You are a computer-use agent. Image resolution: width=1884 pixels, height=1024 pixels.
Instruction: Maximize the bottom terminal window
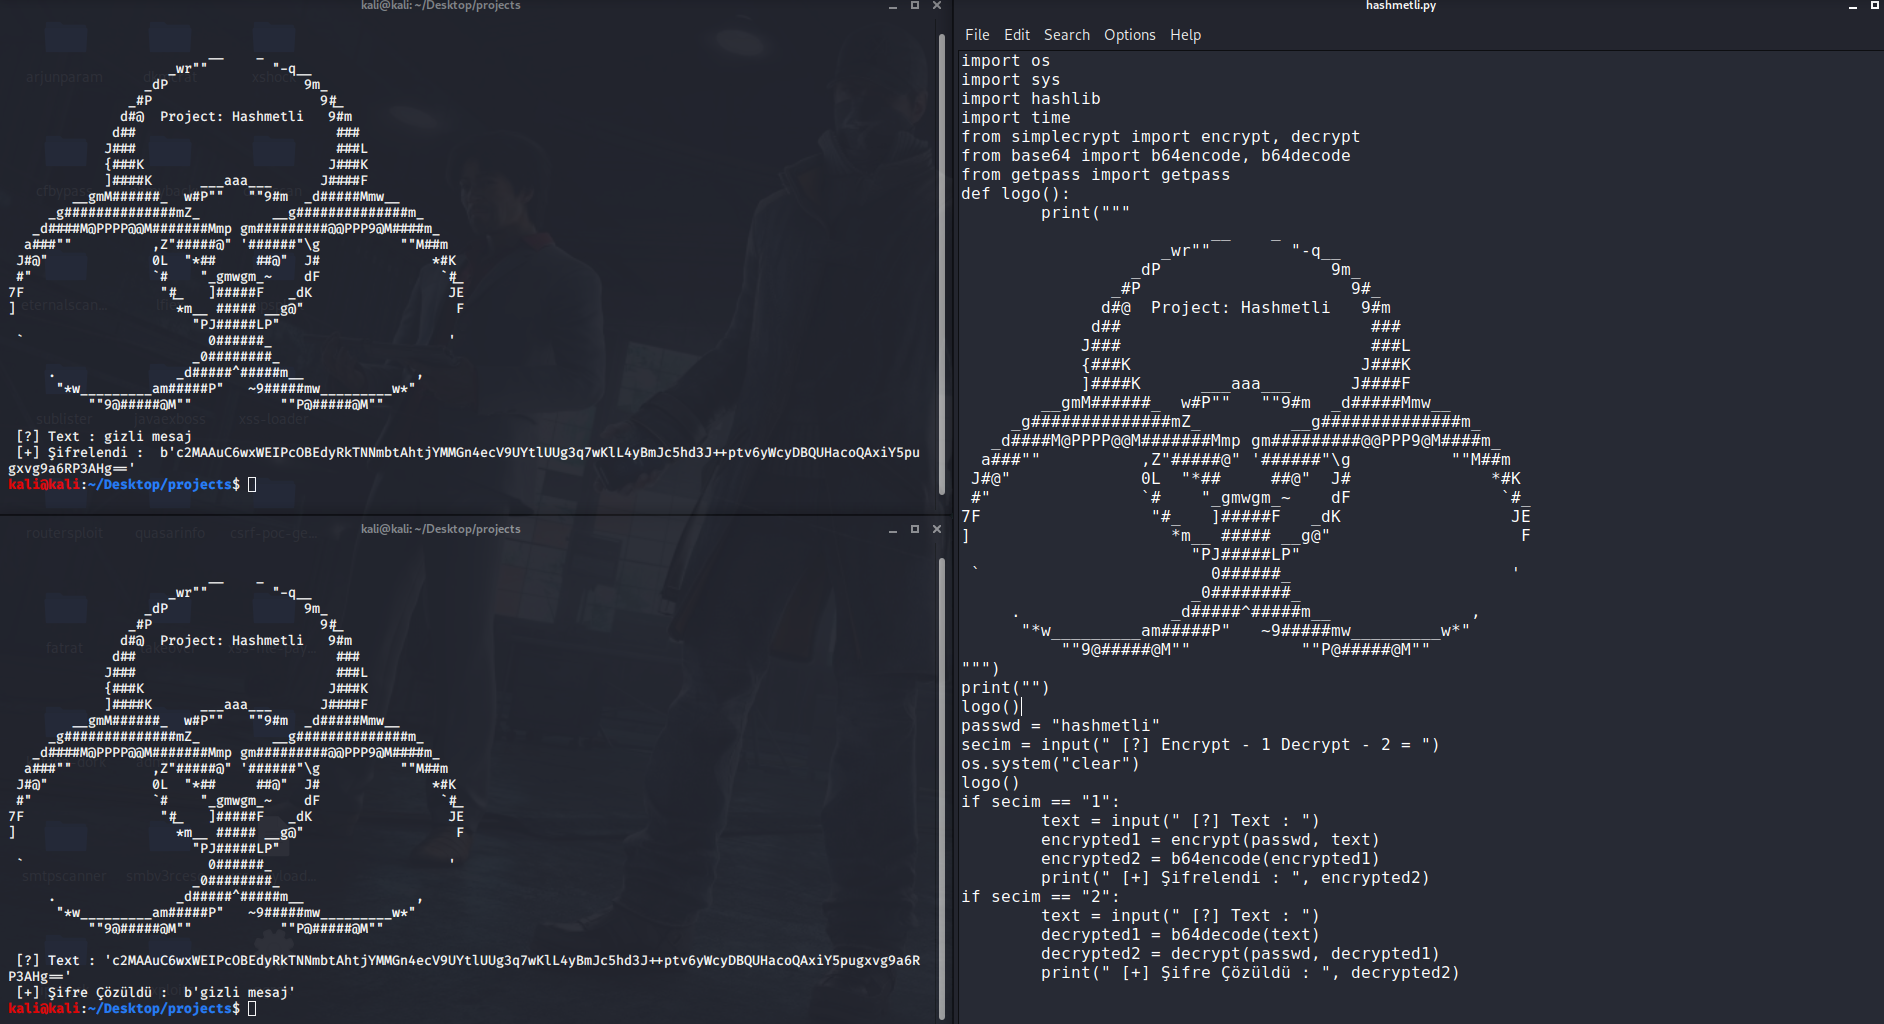(x=915, y=529)
